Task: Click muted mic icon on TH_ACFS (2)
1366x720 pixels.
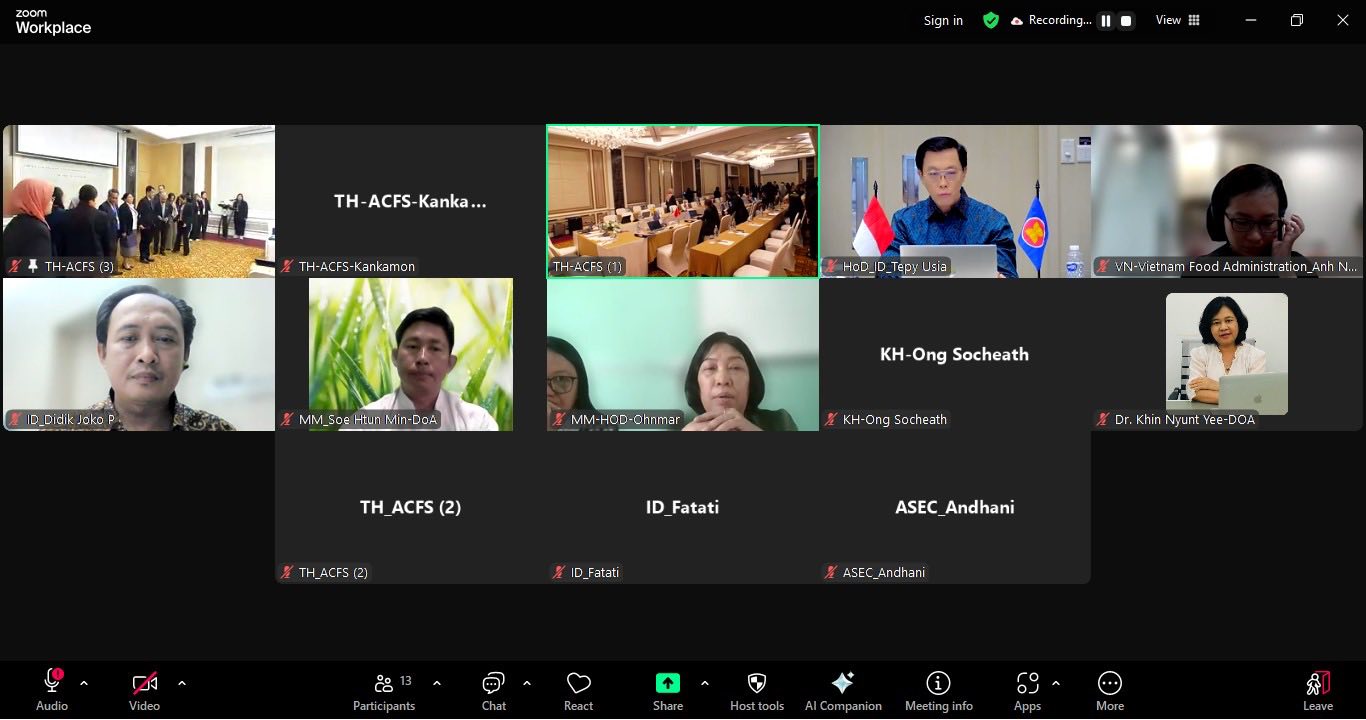Action: [x=288, y=572]
